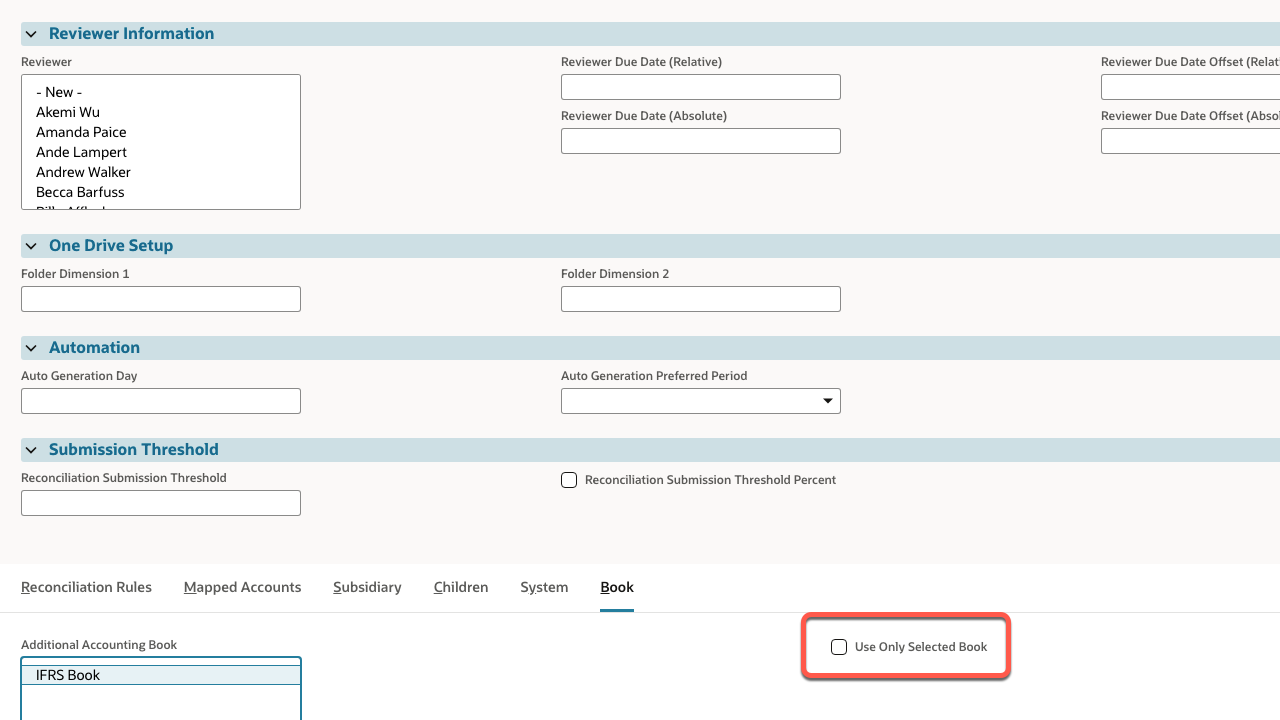Image resolution: width=1280 pixels, height=720 pixels.
Task: Click the Reviewer Due Date (Relative) field
Action: [x=700, y=87]
